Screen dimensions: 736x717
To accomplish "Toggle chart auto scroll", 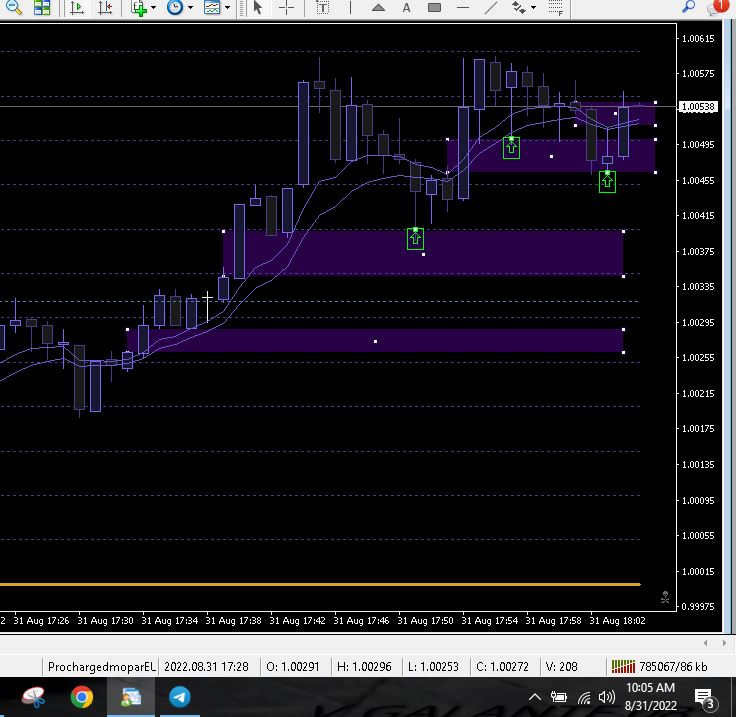I will (76, 8).
